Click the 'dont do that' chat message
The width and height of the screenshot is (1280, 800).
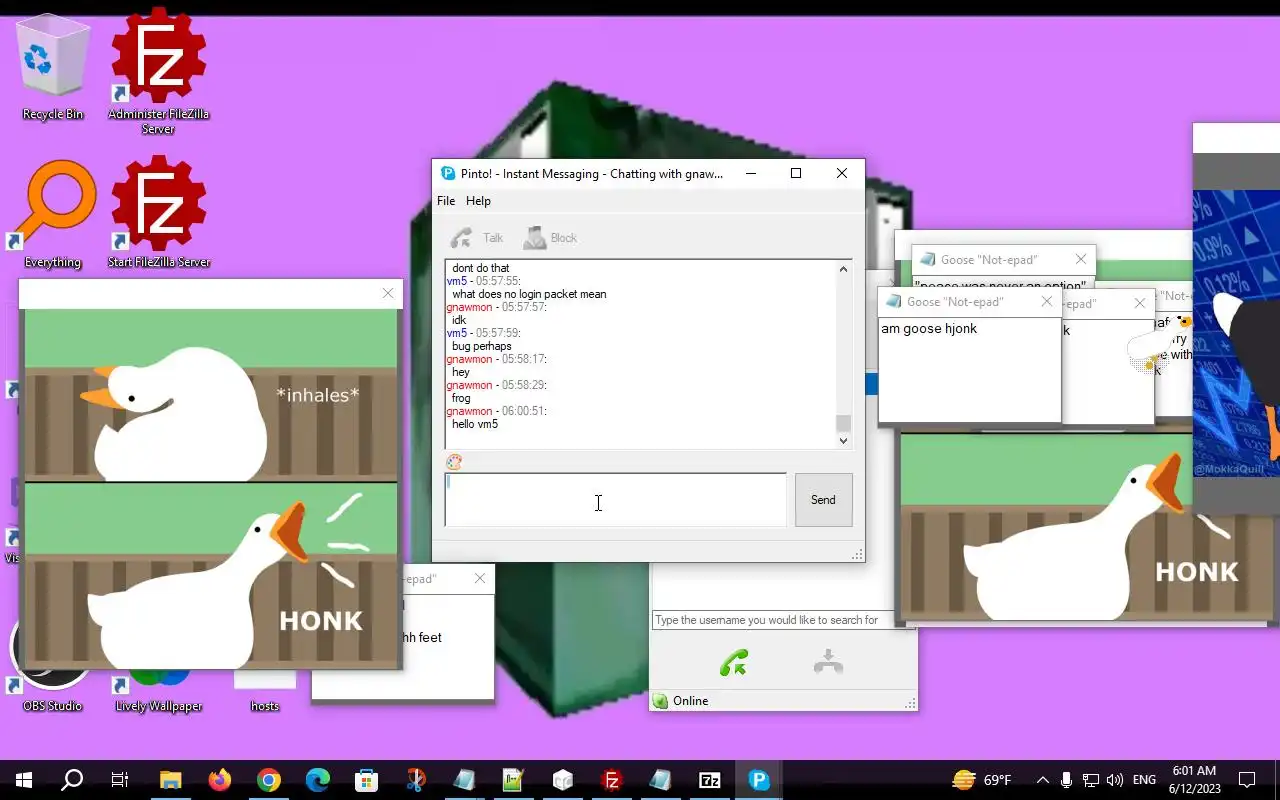pos(481,268)
